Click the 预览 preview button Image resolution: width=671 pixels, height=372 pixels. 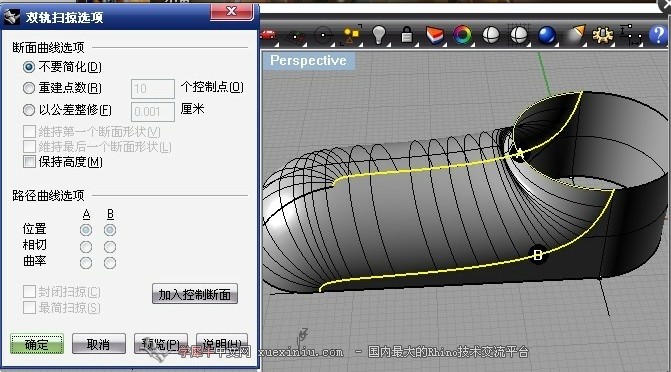[161, 344]
